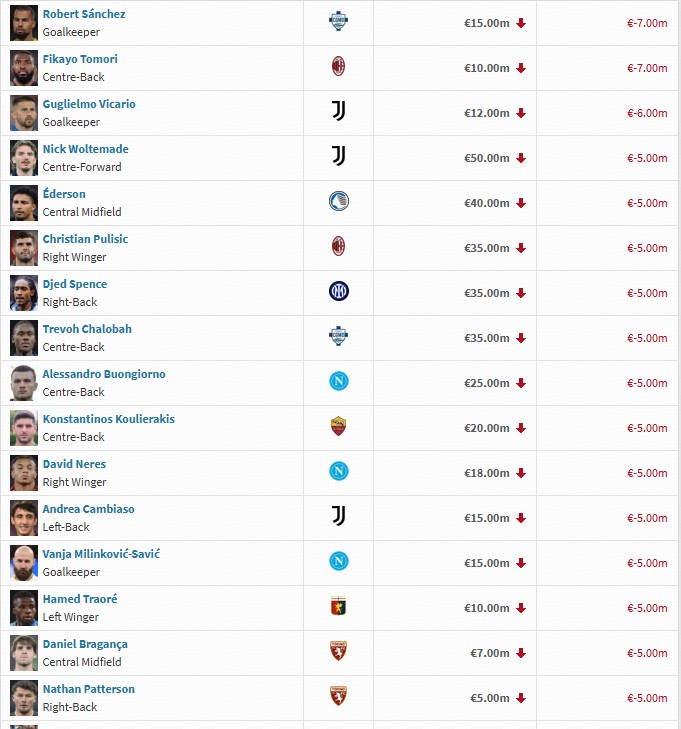
Task: Click Juventus logo in Andrea Cambiaso row
Action: (x=338, y=516)
